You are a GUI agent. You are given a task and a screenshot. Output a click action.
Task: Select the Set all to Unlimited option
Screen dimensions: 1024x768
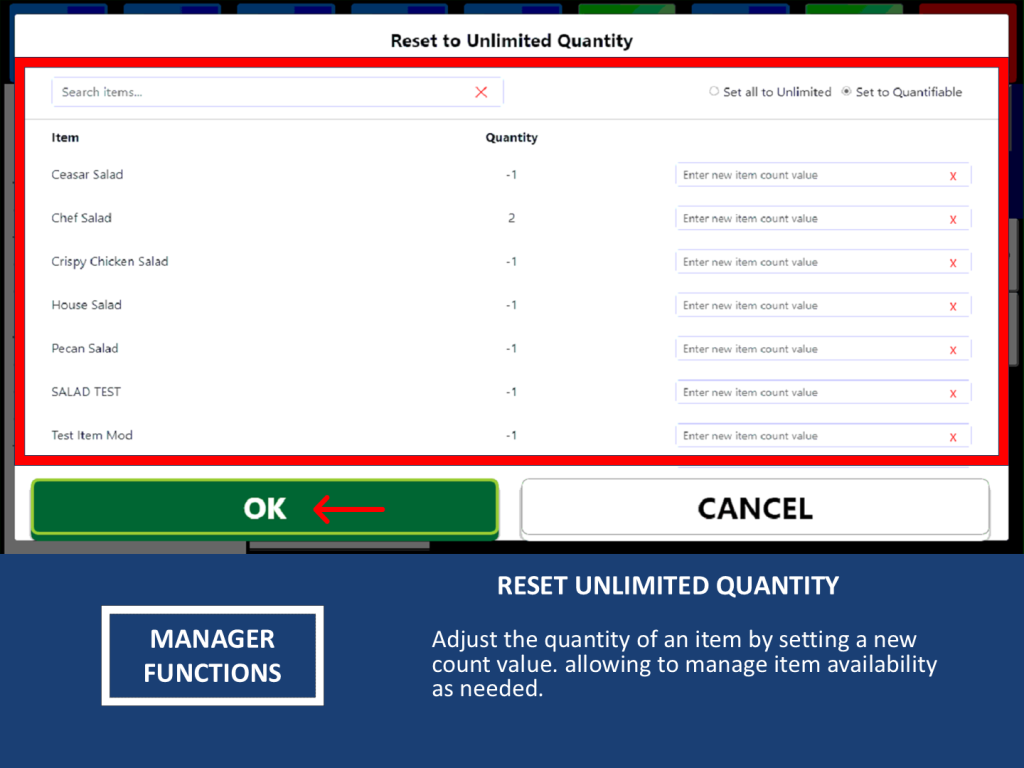[714, 92]
